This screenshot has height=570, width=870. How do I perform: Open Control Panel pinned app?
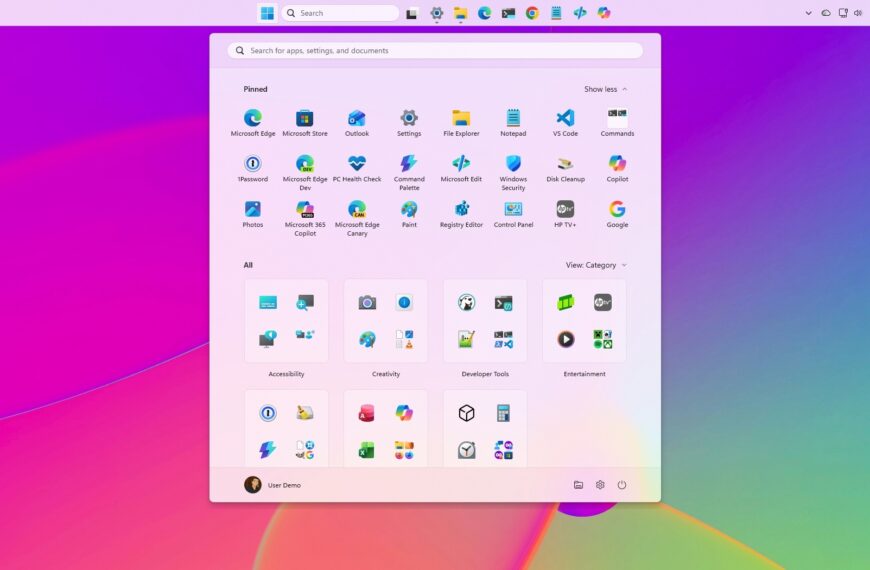(x=513, y=214)
